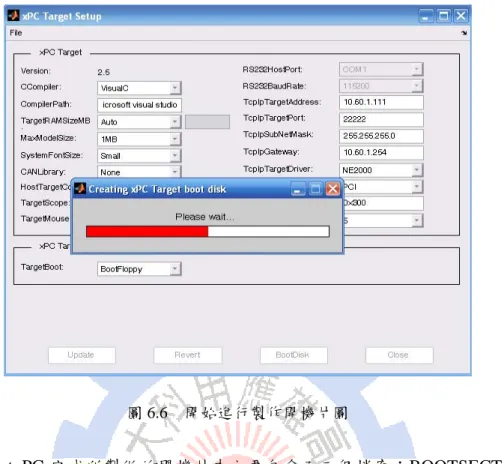The width and height of the screenshot is (504, 464).
Task: Expand the CCompiler VisualC dropdown
Action: (x=139, y=88)
